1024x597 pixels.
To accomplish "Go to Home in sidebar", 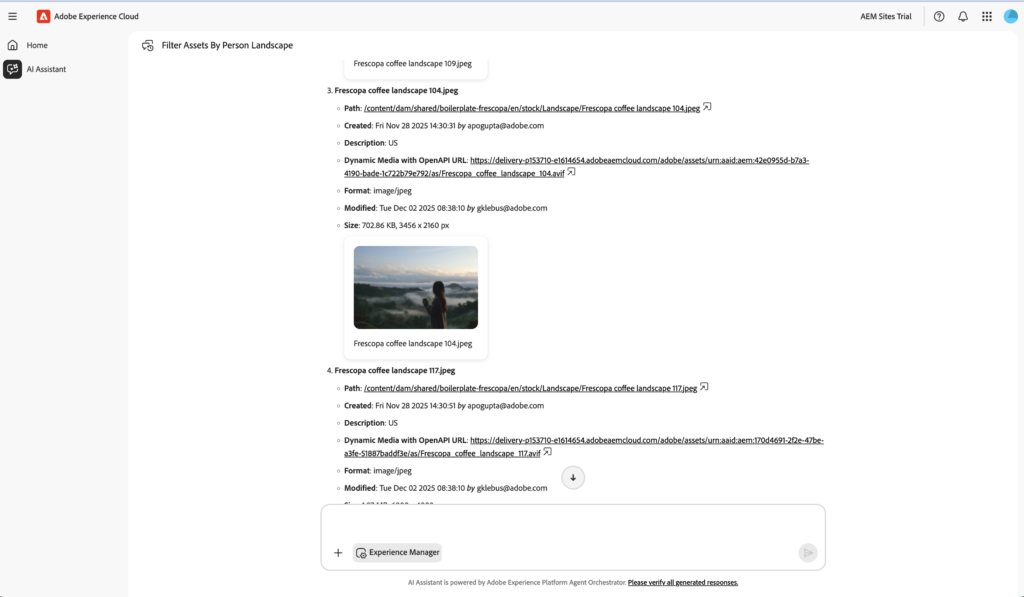I will click(37, 45).
